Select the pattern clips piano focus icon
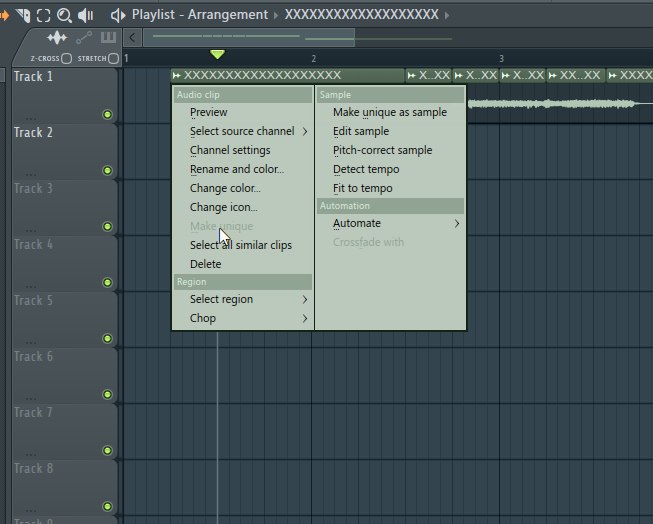Viewport: 653px width, 524px height. [108, 37]
